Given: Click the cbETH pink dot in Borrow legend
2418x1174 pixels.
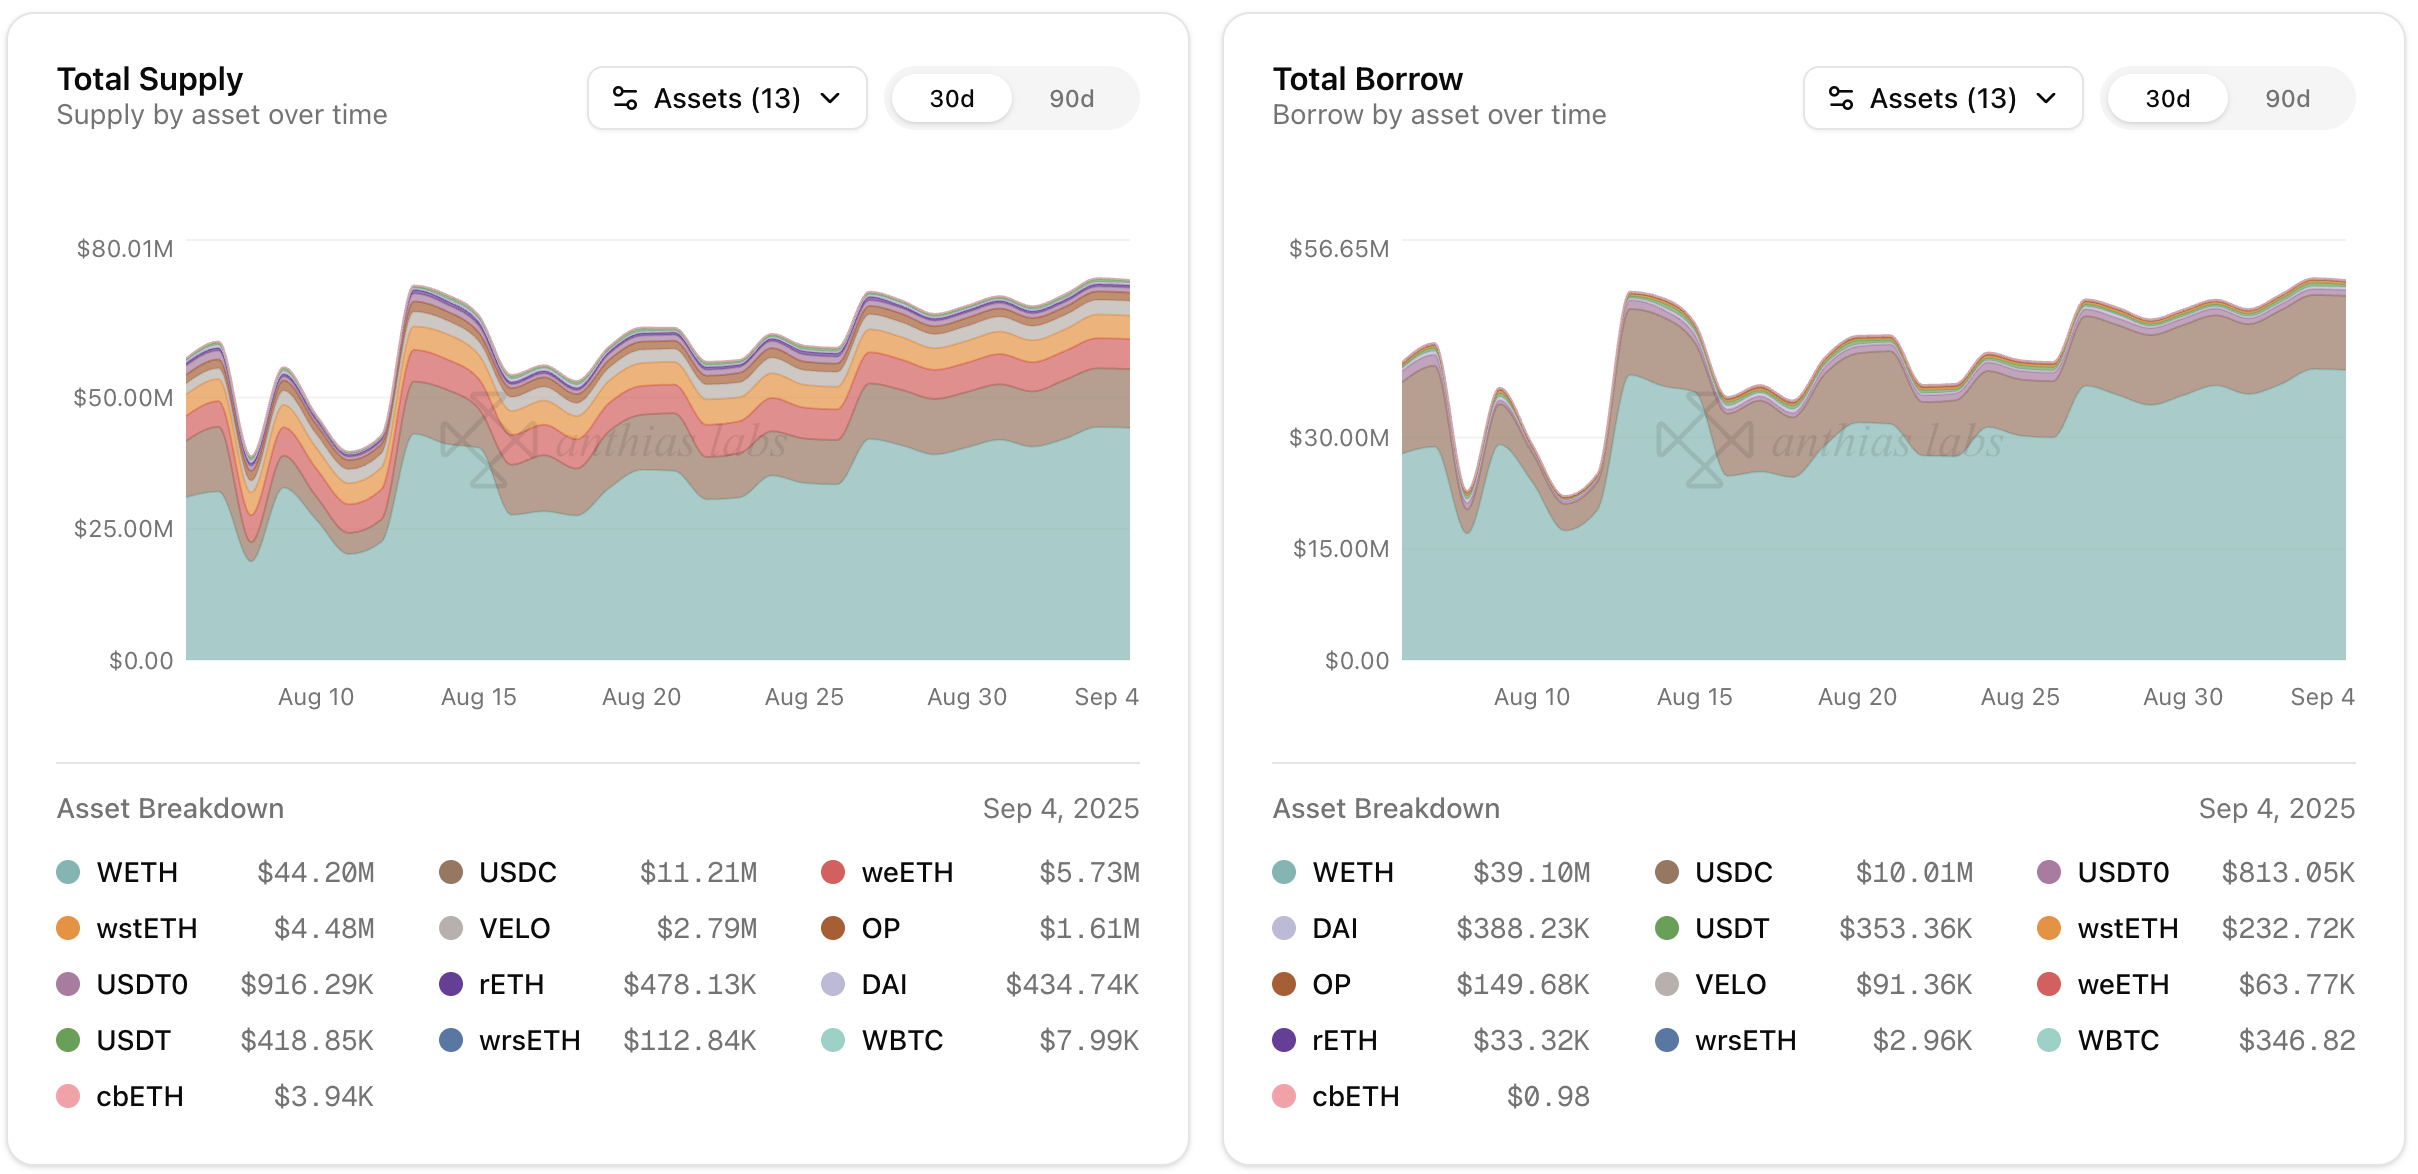Looking at the screenshot, I should 1284,1096.
